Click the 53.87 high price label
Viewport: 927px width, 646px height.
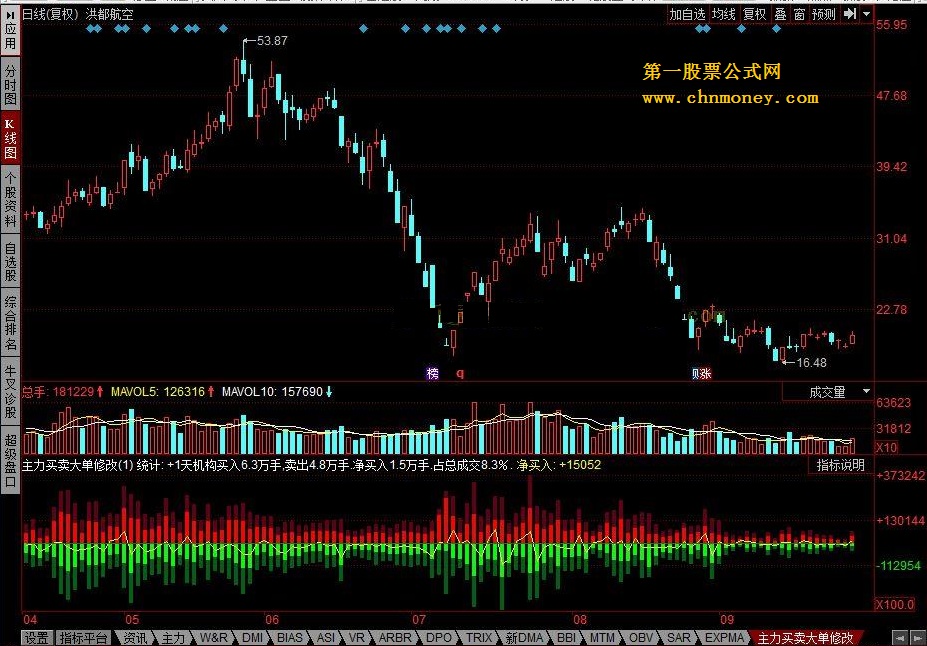272,41
